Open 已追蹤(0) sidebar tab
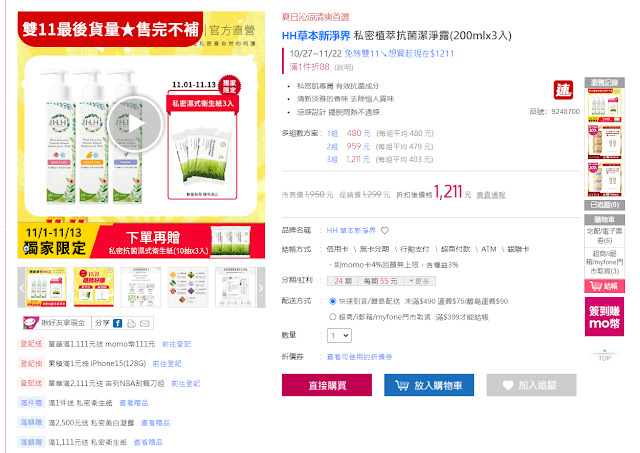This screenshot has height=453, width=640. [604, 205]
